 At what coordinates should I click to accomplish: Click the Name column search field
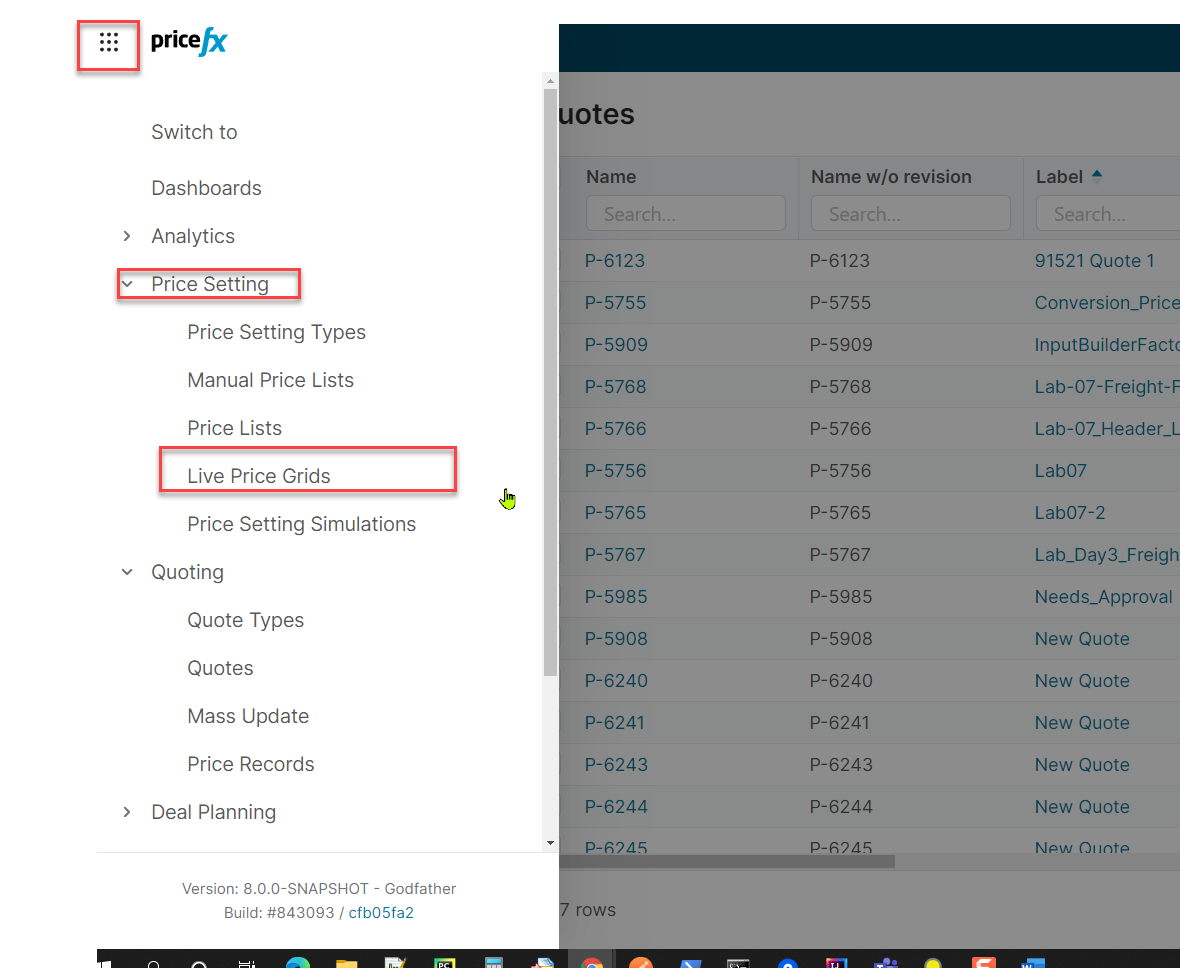coord(686,214)
